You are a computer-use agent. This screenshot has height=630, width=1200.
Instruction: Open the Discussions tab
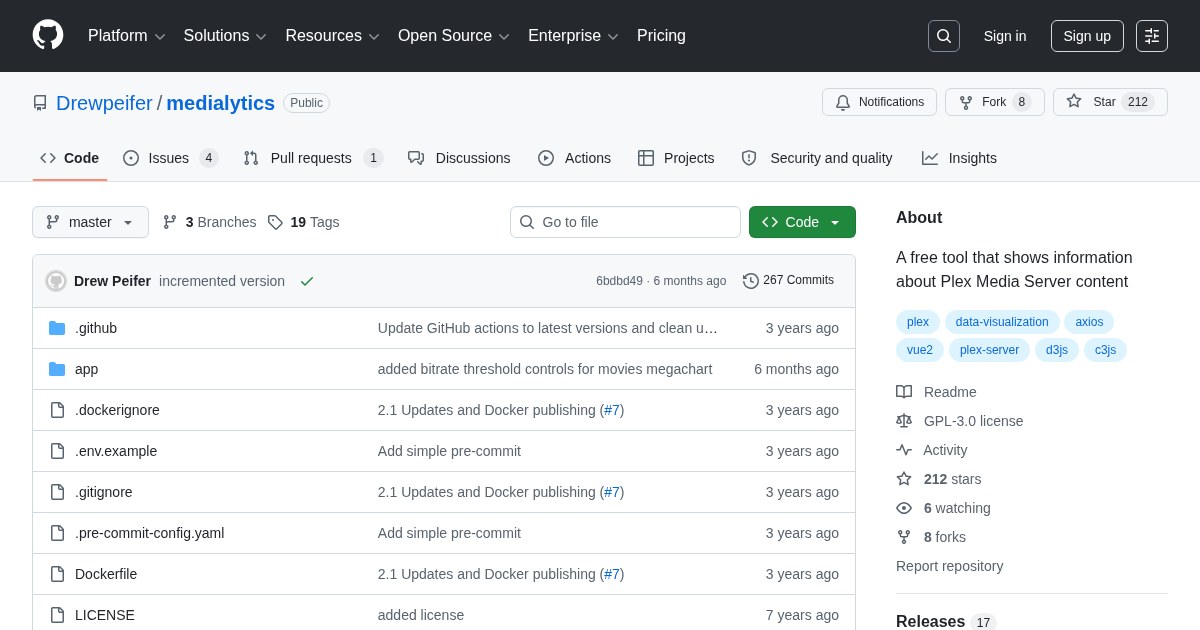[459, 158]
